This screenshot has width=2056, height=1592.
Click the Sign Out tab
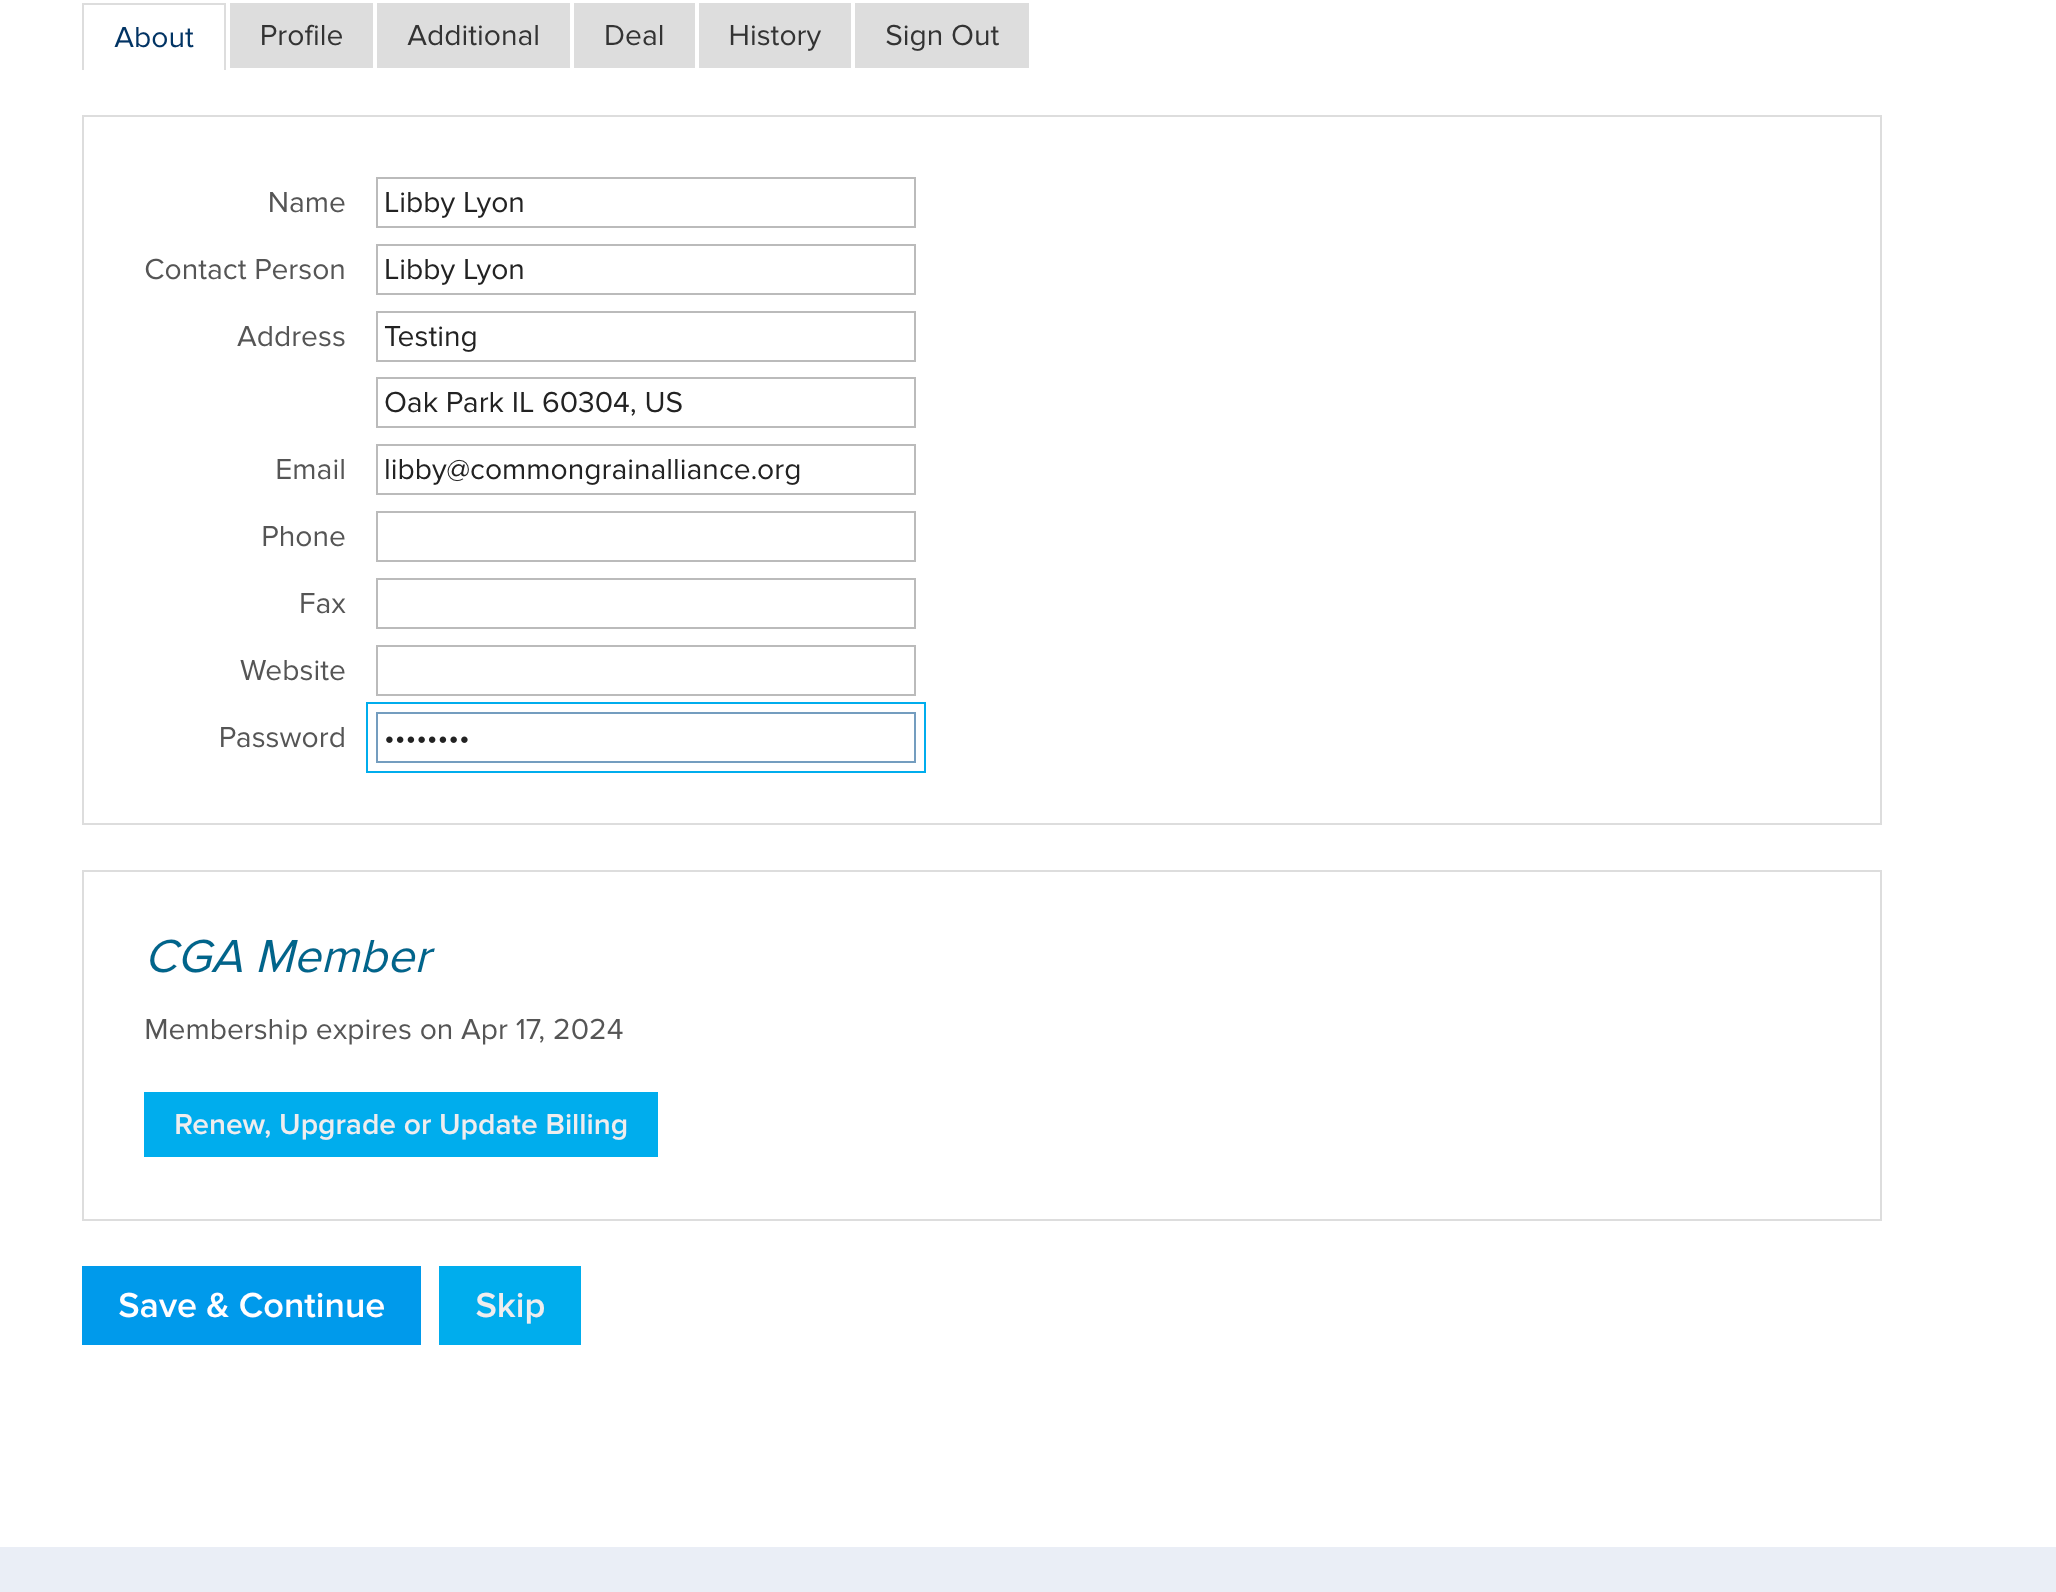(x=941, y=36)
